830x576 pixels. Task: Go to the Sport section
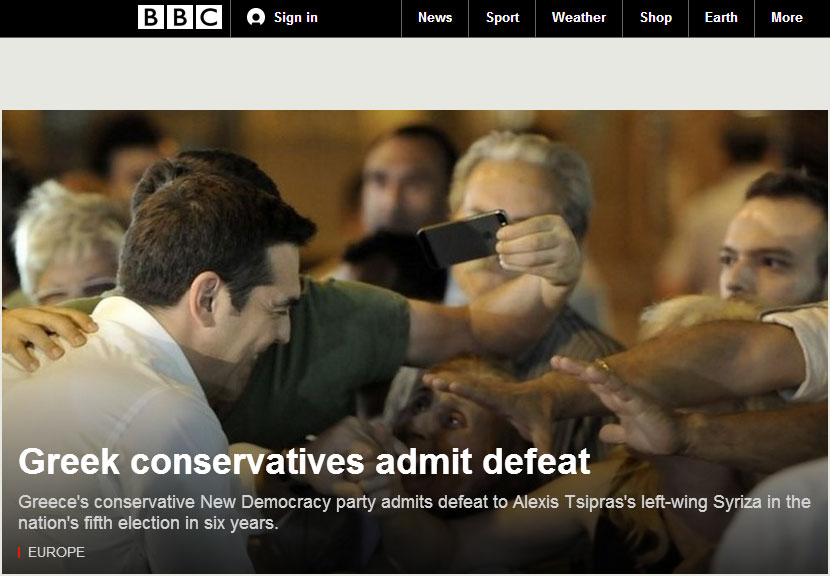tap(502, 17)
